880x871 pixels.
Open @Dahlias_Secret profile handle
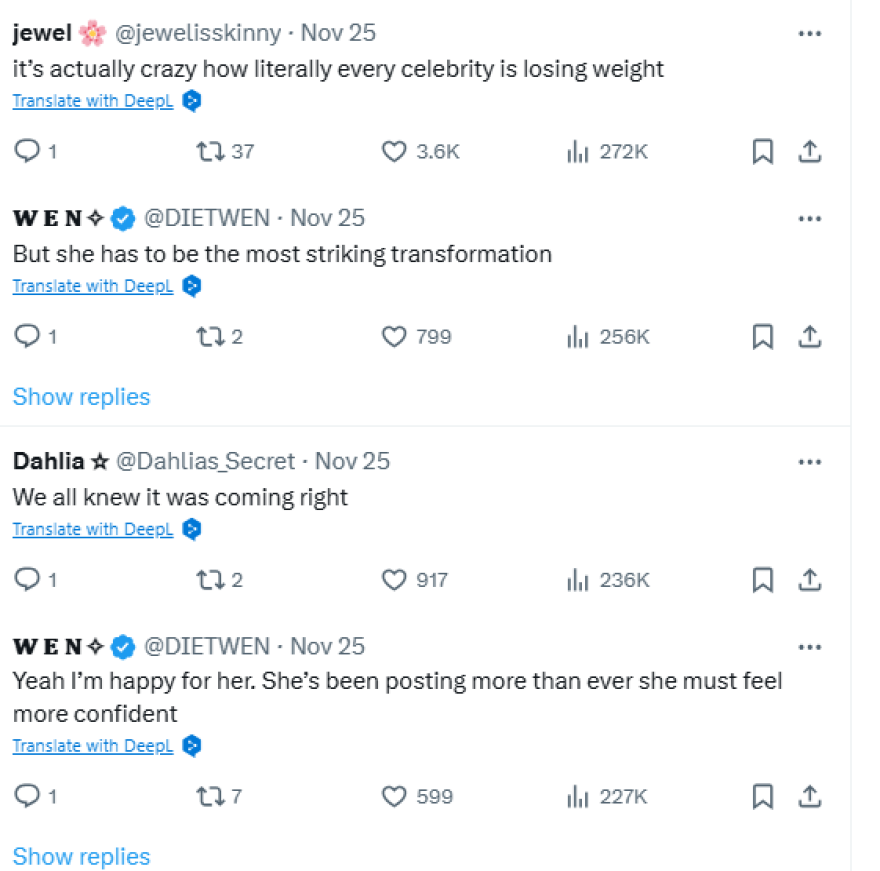(206, 461)
